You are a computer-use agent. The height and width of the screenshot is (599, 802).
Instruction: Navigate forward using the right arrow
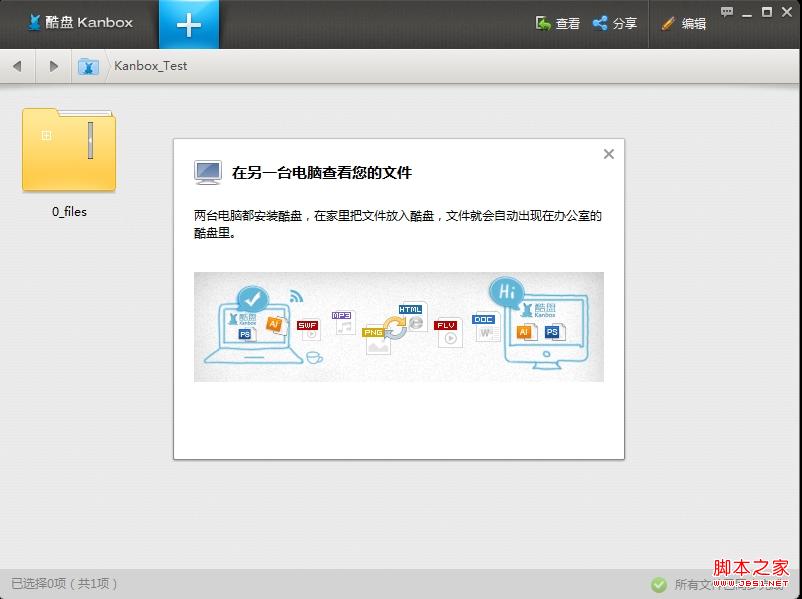[x=54, y=65]
